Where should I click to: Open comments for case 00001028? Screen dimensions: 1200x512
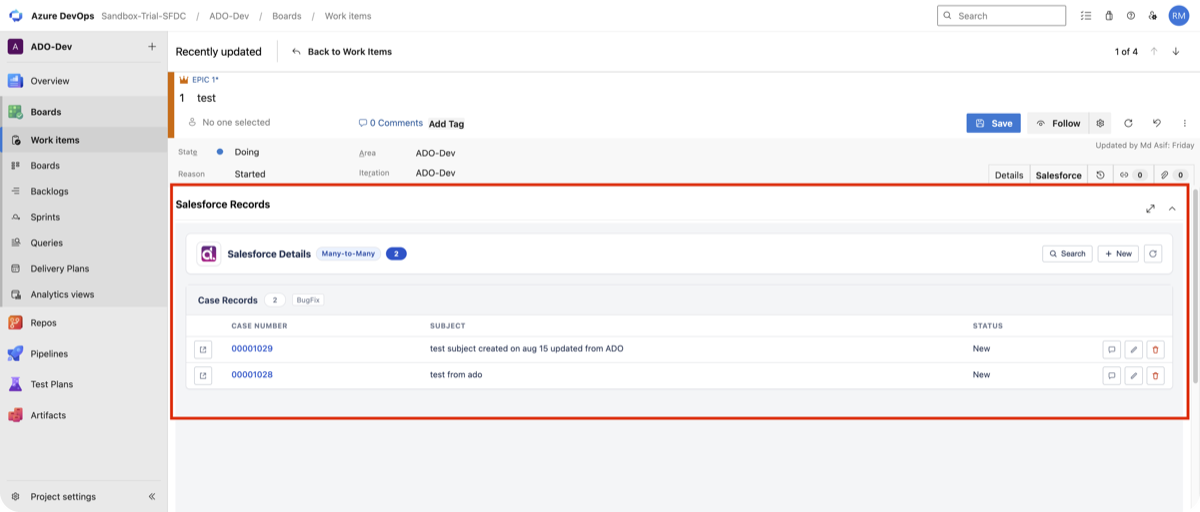click(1111, 375)
